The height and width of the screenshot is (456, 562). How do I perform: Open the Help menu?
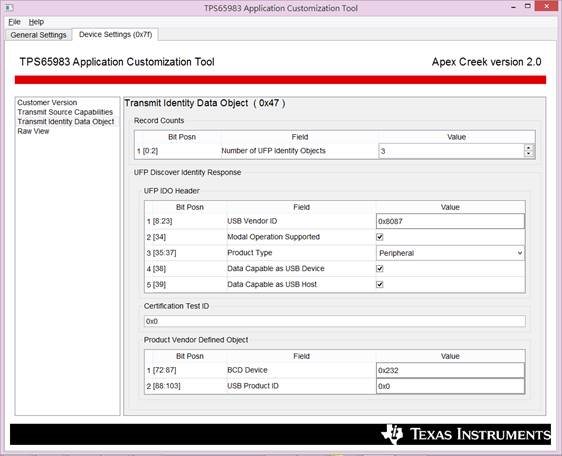pyautogui.click(x=36, y=22)
